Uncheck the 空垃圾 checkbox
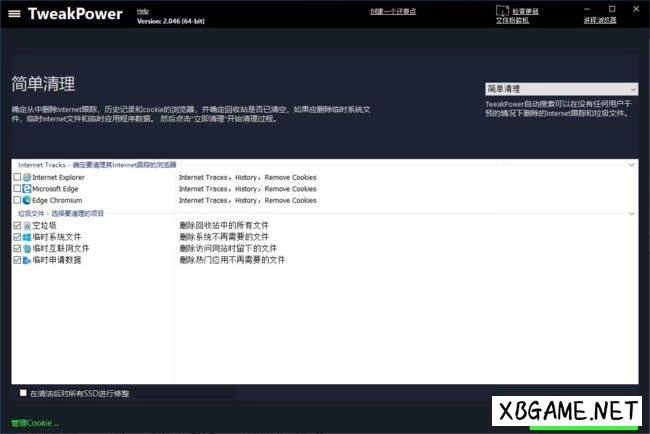This screenshot has width=650, height=434. point(17,226)
